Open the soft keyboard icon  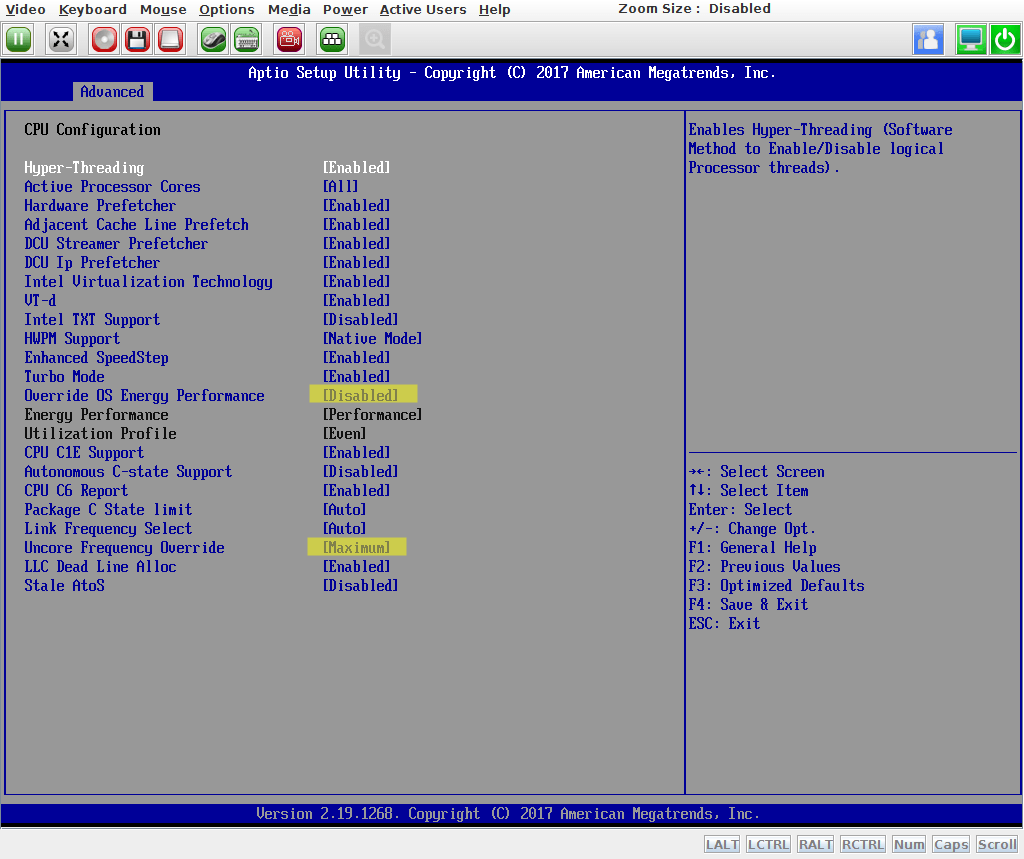point(247,39)
